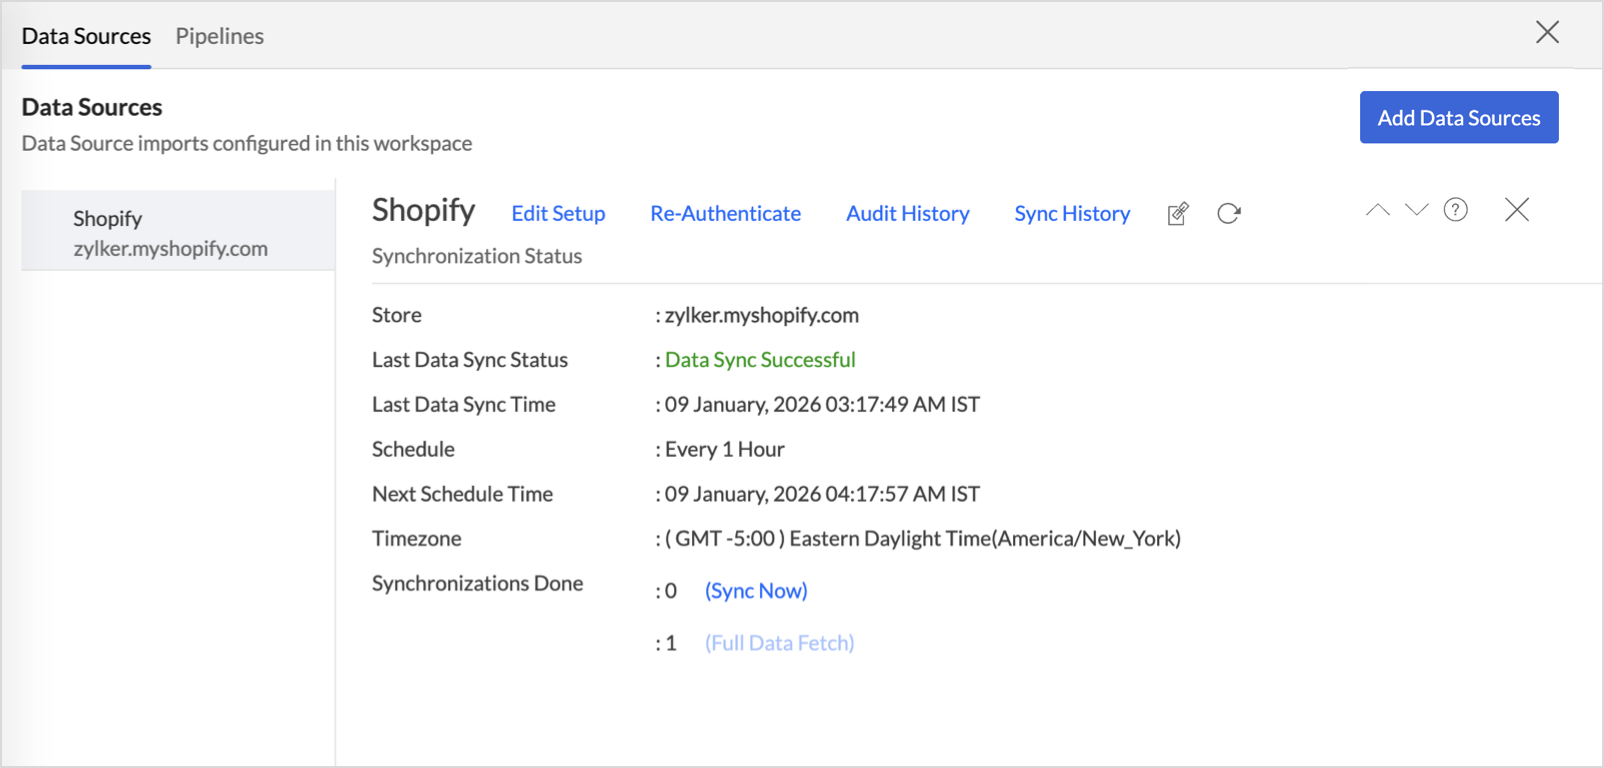Open Edit Setup for Shopify

(558, 214)
